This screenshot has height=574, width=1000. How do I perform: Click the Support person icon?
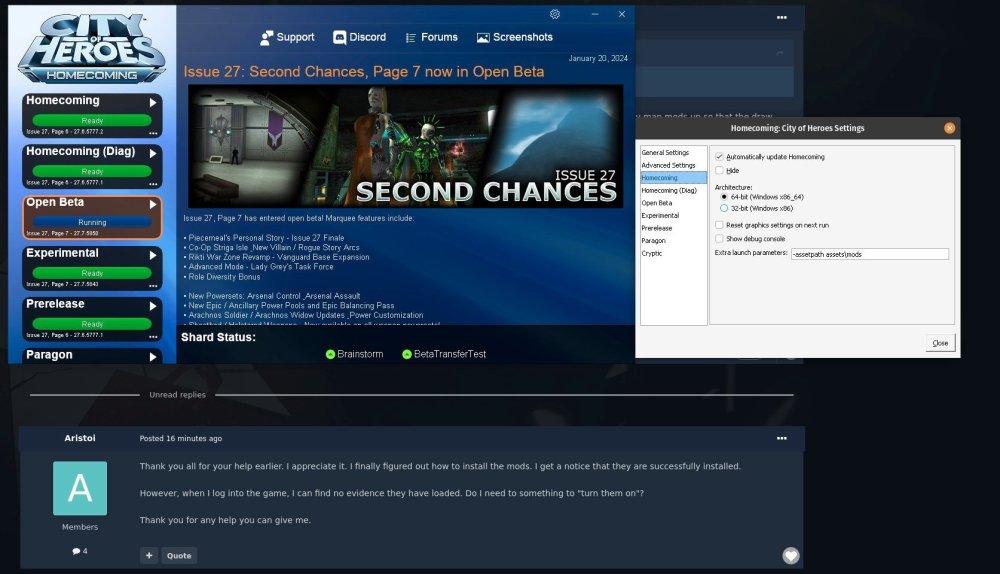click(267, 38)
